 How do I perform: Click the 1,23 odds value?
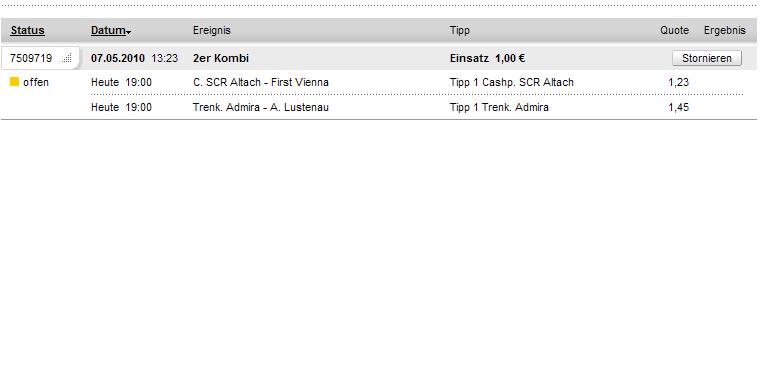tap(678, 82)
